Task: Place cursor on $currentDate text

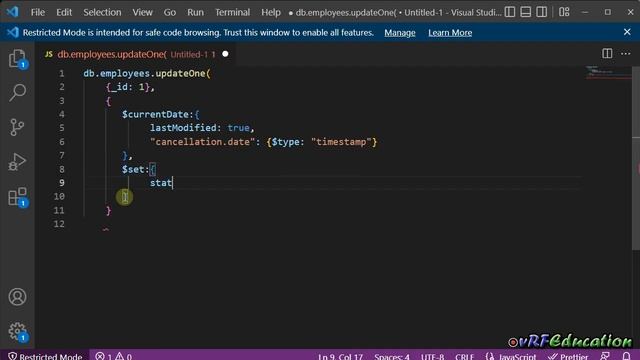Action: tap(156, 114)
